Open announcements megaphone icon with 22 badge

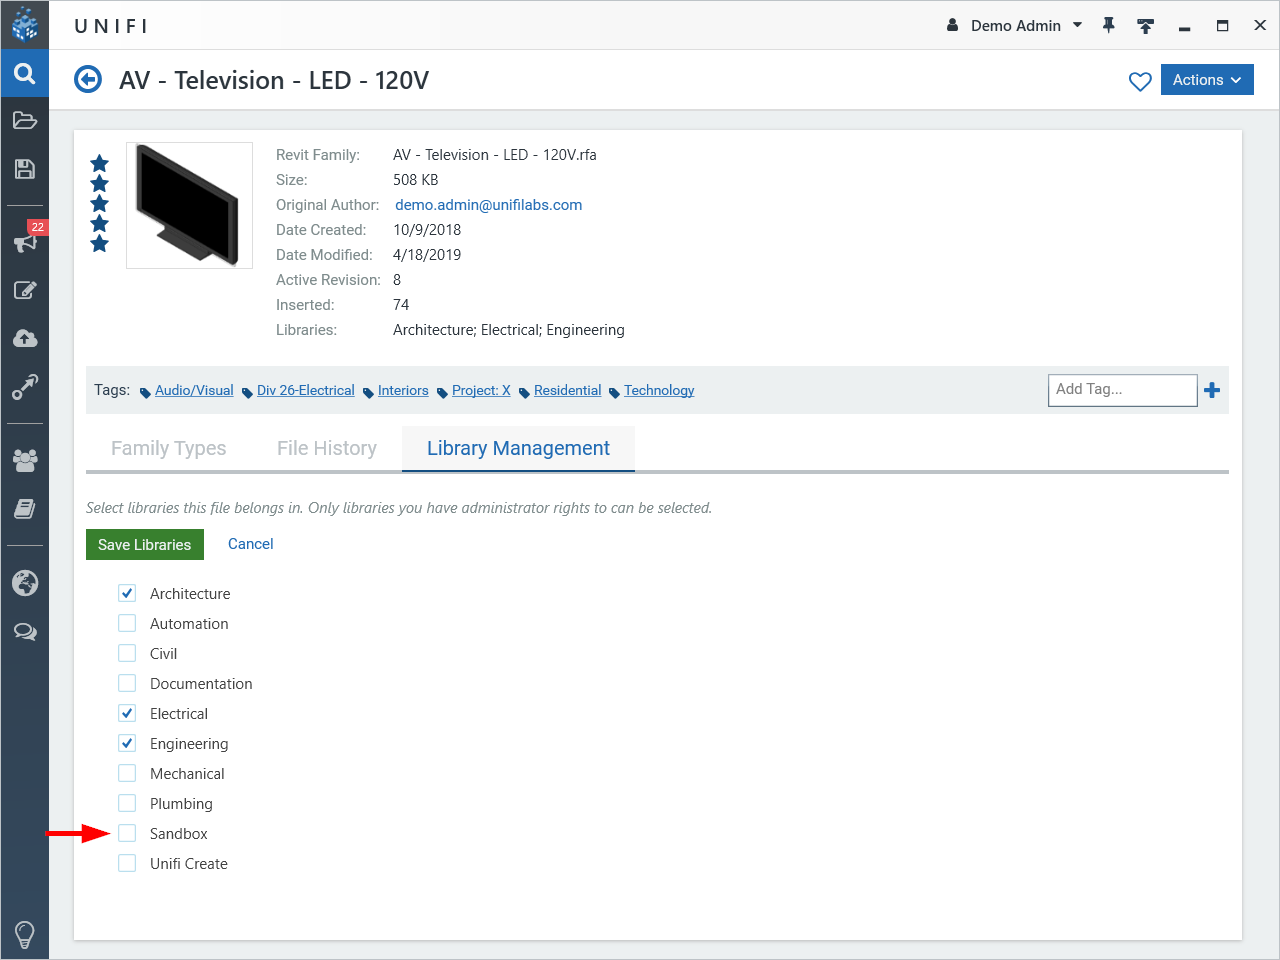coord(27,239)
